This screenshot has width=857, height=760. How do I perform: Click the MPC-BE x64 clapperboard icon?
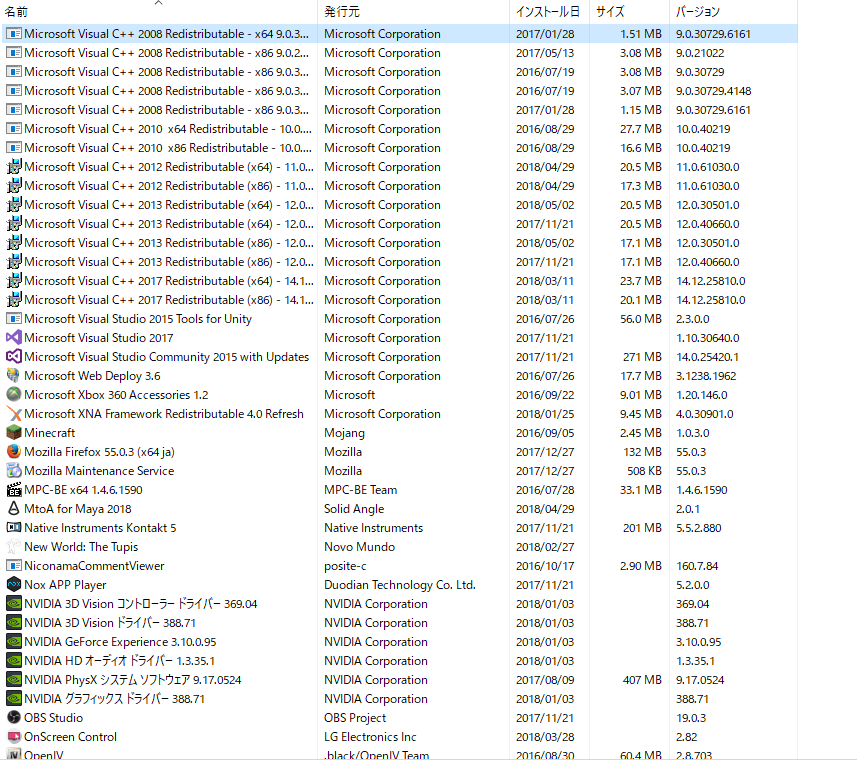14,490
